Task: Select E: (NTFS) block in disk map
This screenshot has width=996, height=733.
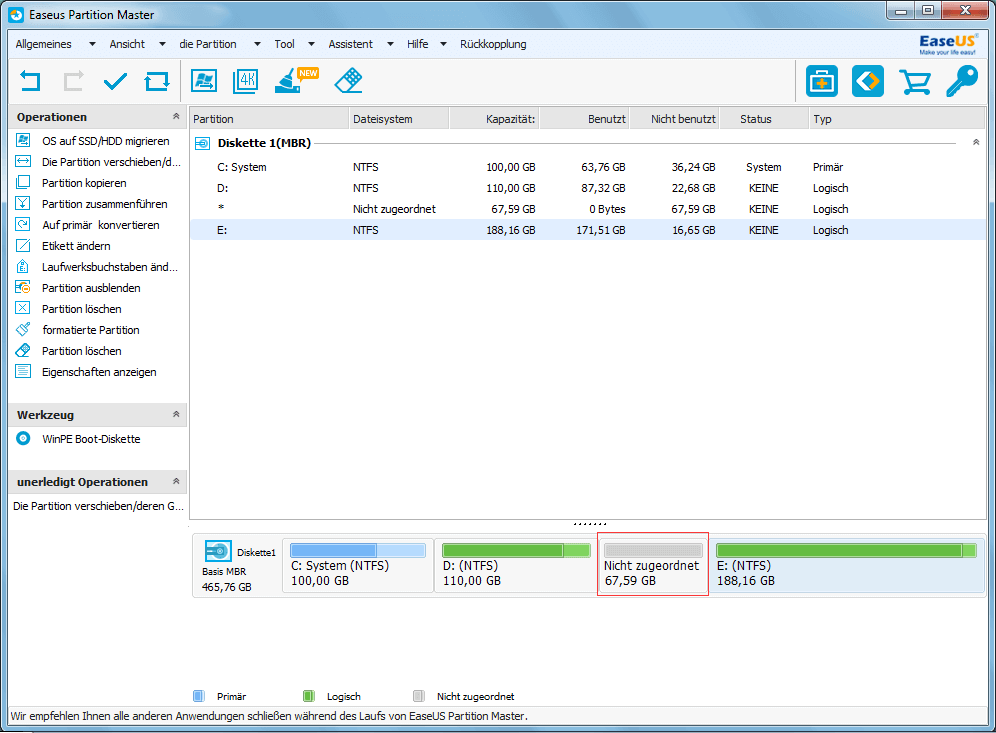Action: 846,565
